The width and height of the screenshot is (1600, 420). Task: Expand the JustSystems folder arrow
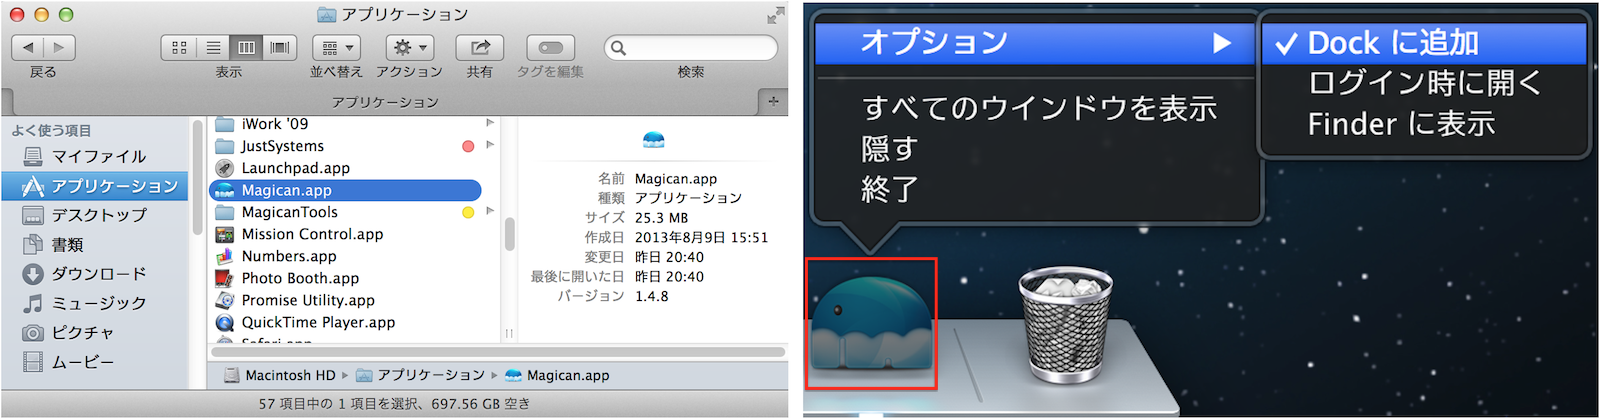490,145
